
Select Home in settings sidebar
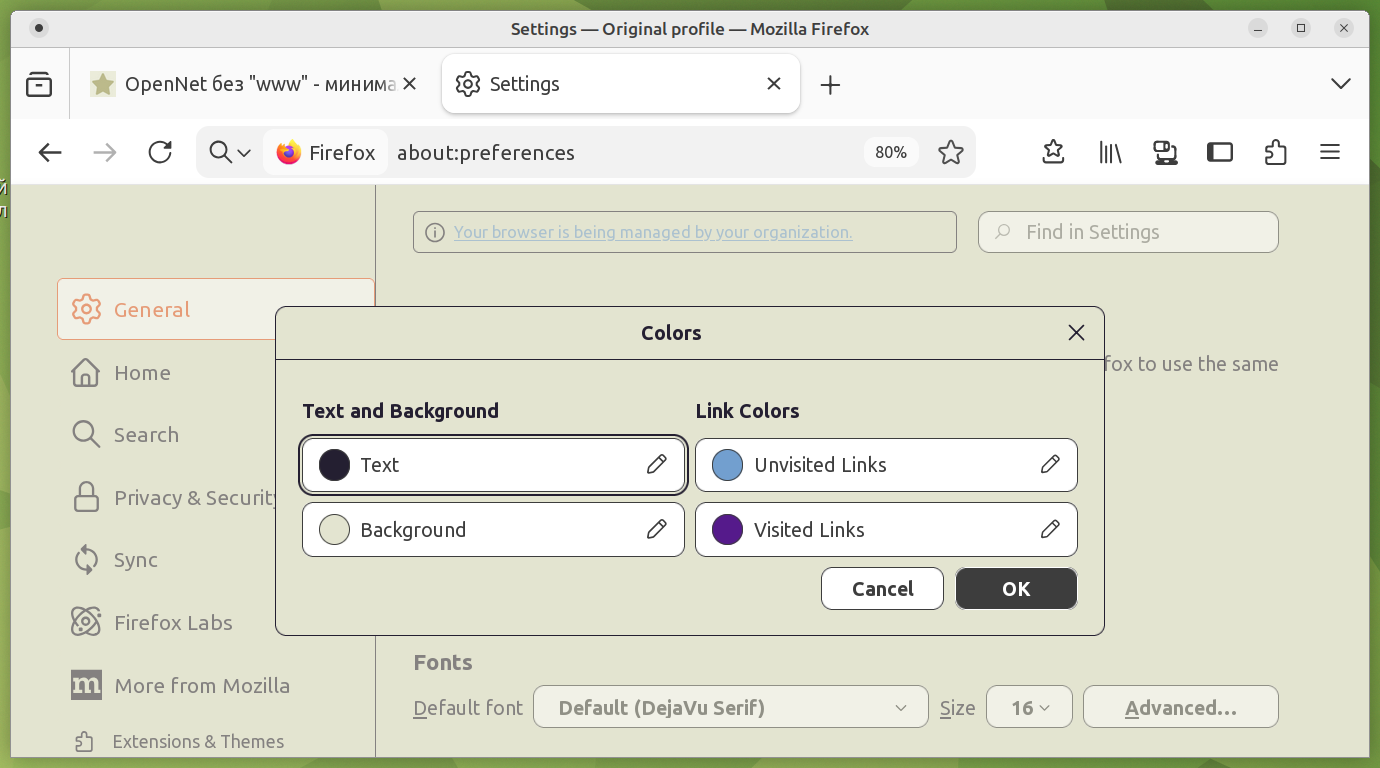[x=142, y=373]
